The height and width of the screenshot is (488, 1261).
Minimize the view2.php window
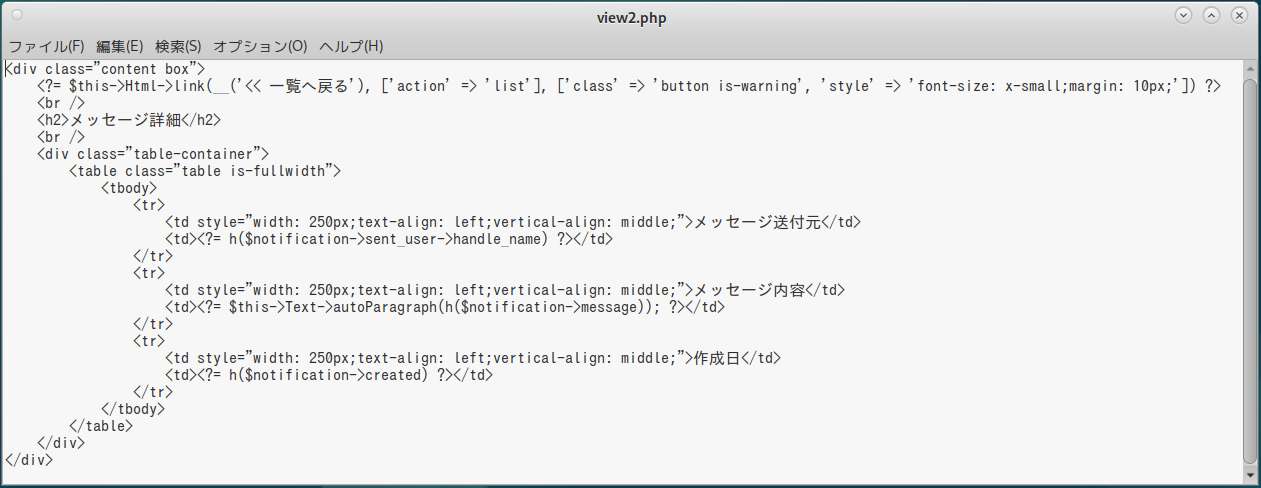1184,16
